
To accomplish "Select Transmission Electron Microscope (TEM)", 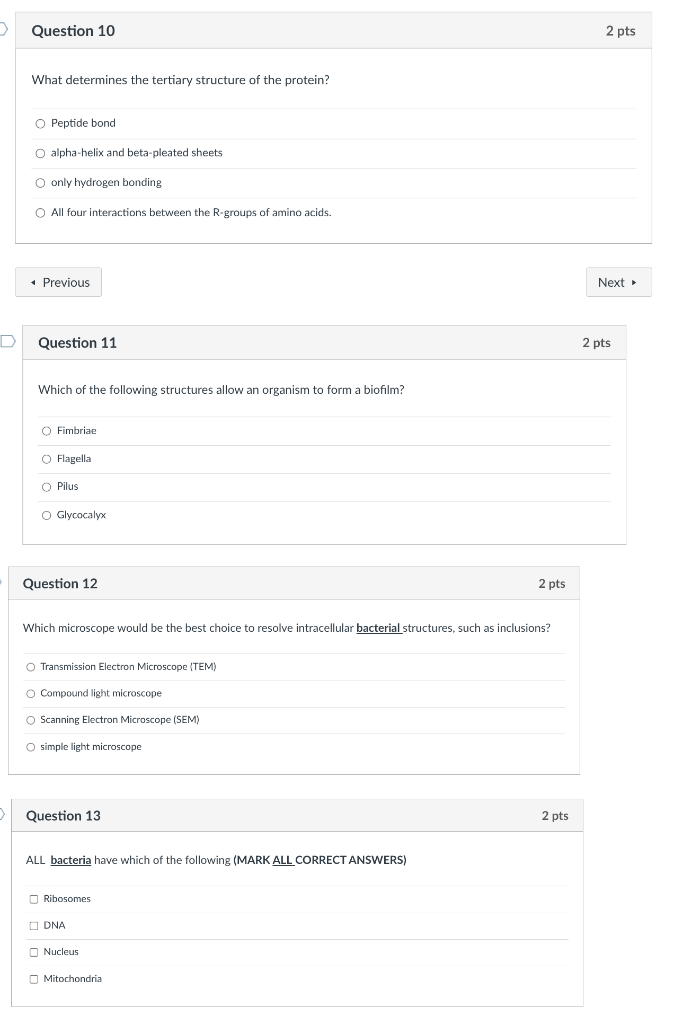I will [32, 666].
